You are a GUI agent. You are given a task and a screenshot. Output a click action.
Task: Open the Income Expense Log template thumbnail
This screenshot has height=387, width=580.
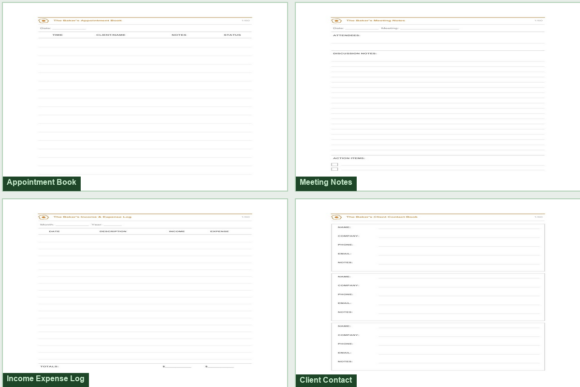pos(145,293)
